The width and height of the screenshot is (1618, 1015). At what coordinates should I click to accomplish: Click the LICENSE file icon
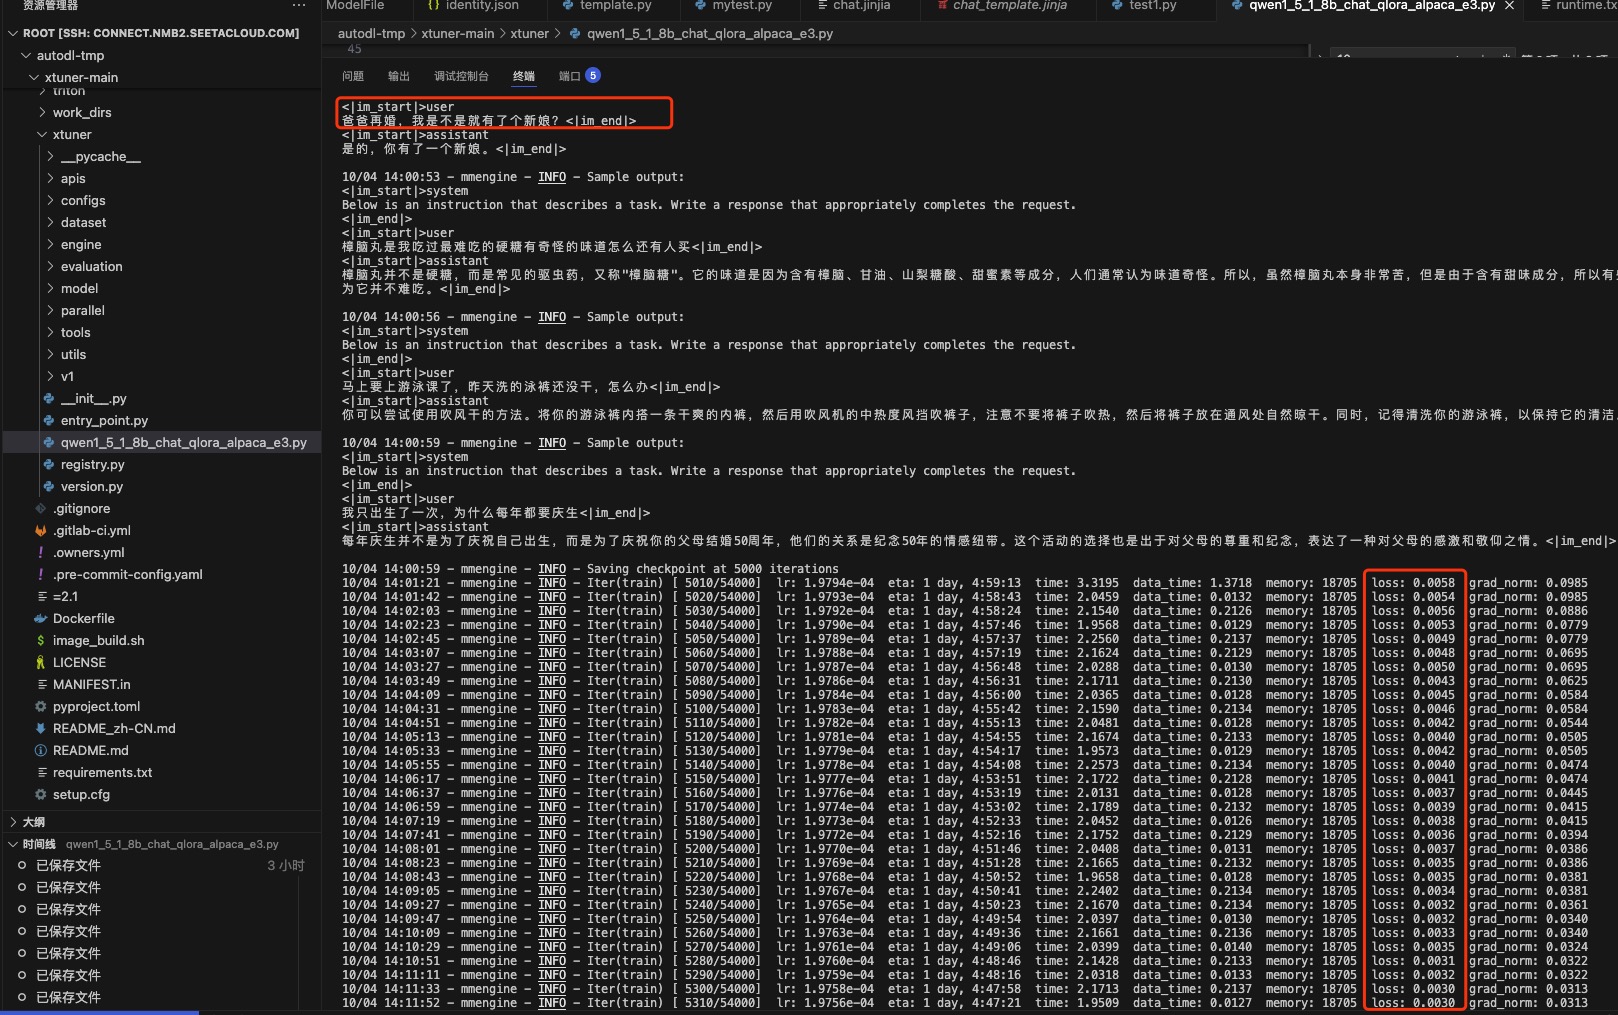tap(41, 663)
